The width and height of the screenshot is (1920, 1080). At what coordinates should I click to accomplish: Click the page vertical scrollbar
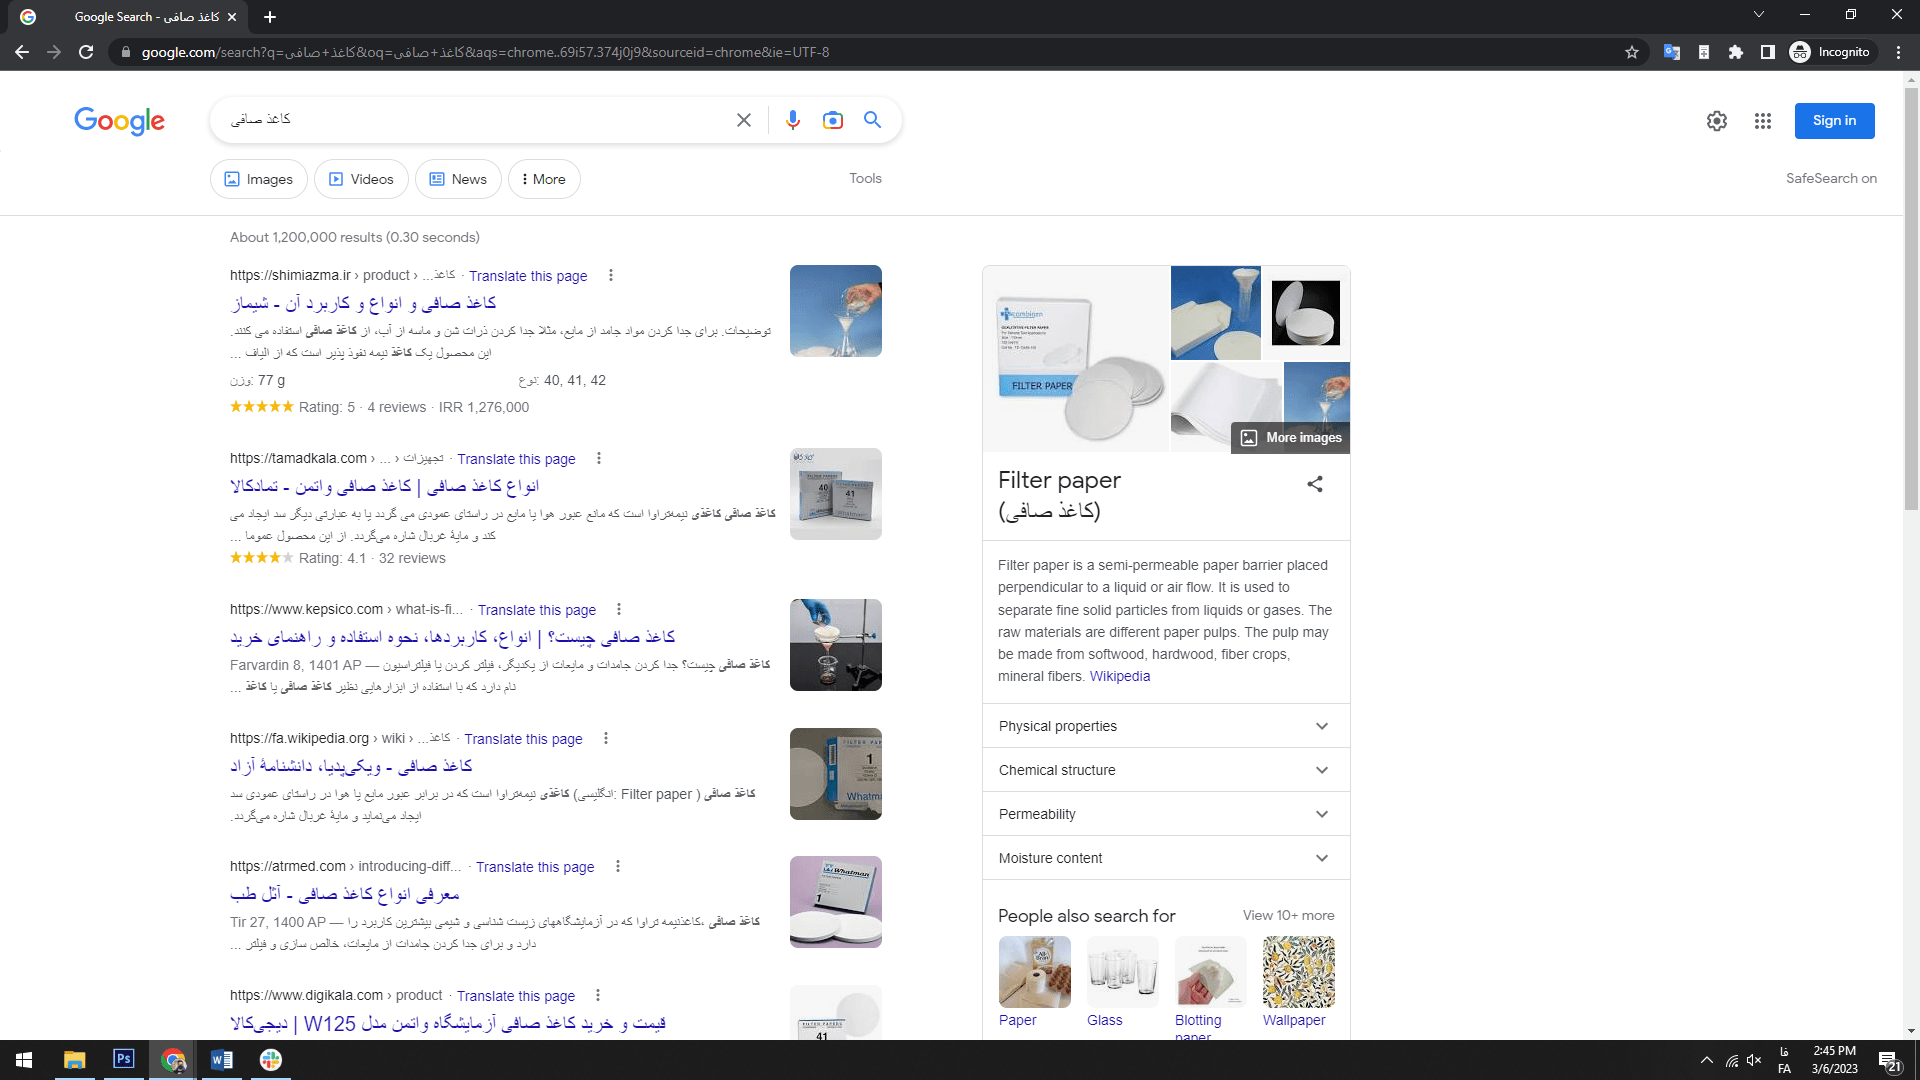click(x=1911, y=300)
